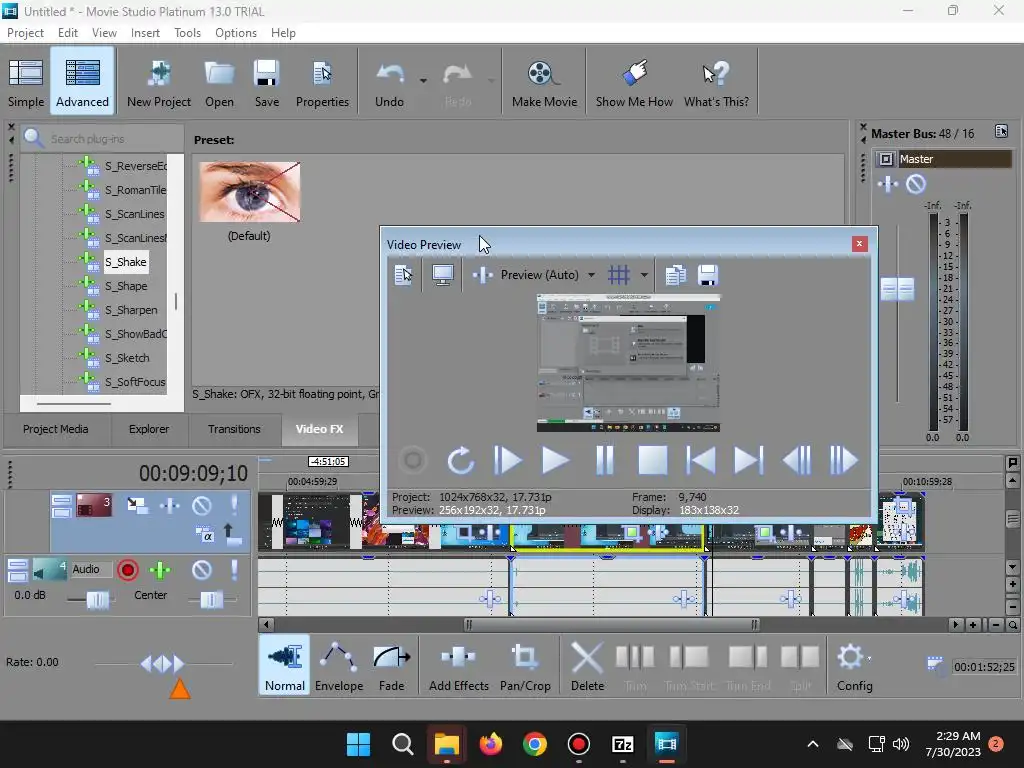The image size is (1024, 768).
Task: Open Pan/Crop tool
Action: pyautogui.click(x=525, y=665)
